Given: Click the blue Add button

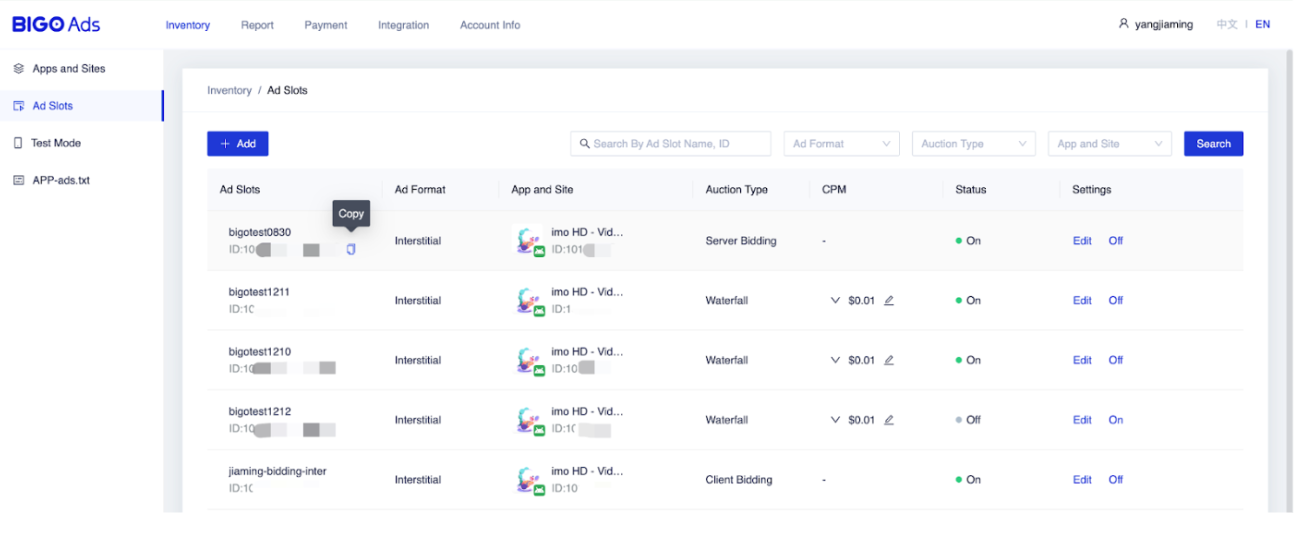Looking at the screenshot, I should tap(237, 144).
